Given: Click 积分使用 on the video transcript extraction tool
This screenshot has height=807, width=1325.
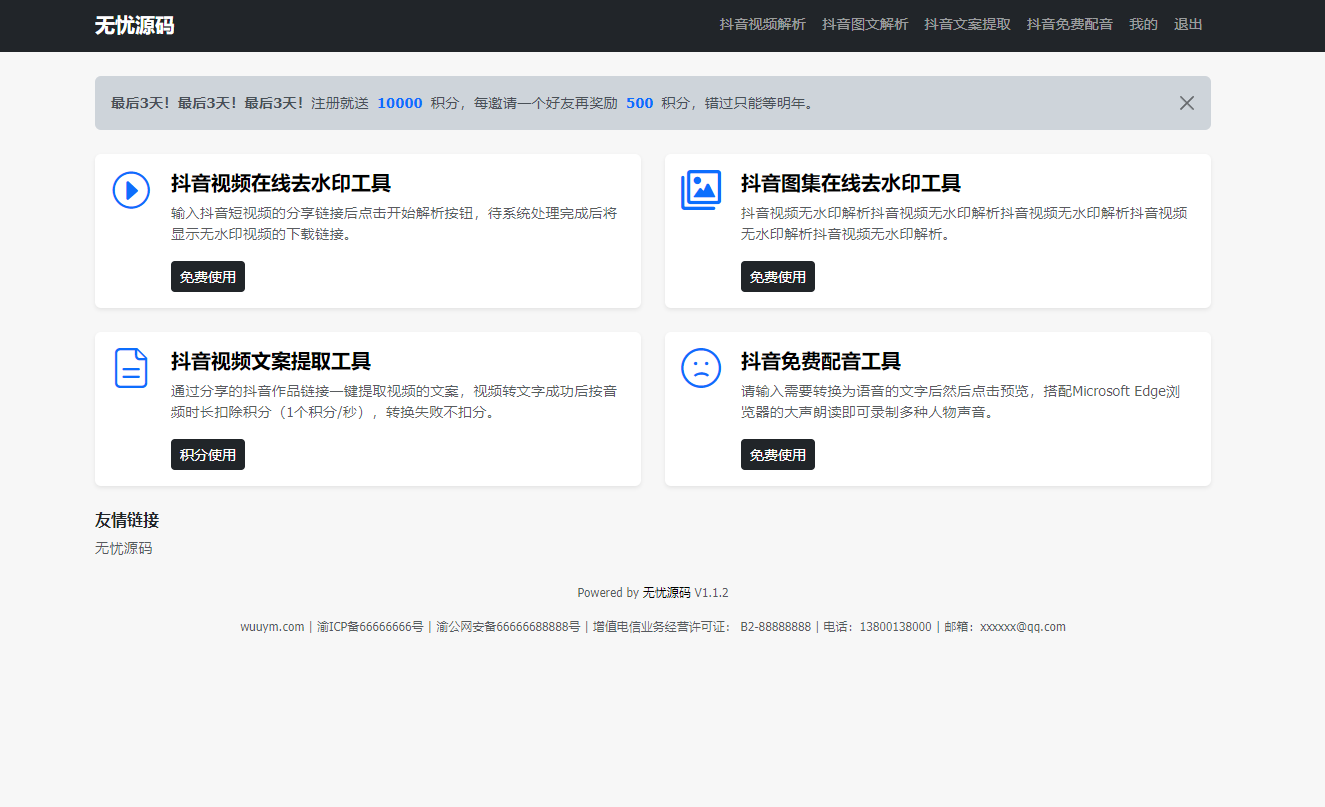Looking at the screenshot, I should (x=208, y=454).
